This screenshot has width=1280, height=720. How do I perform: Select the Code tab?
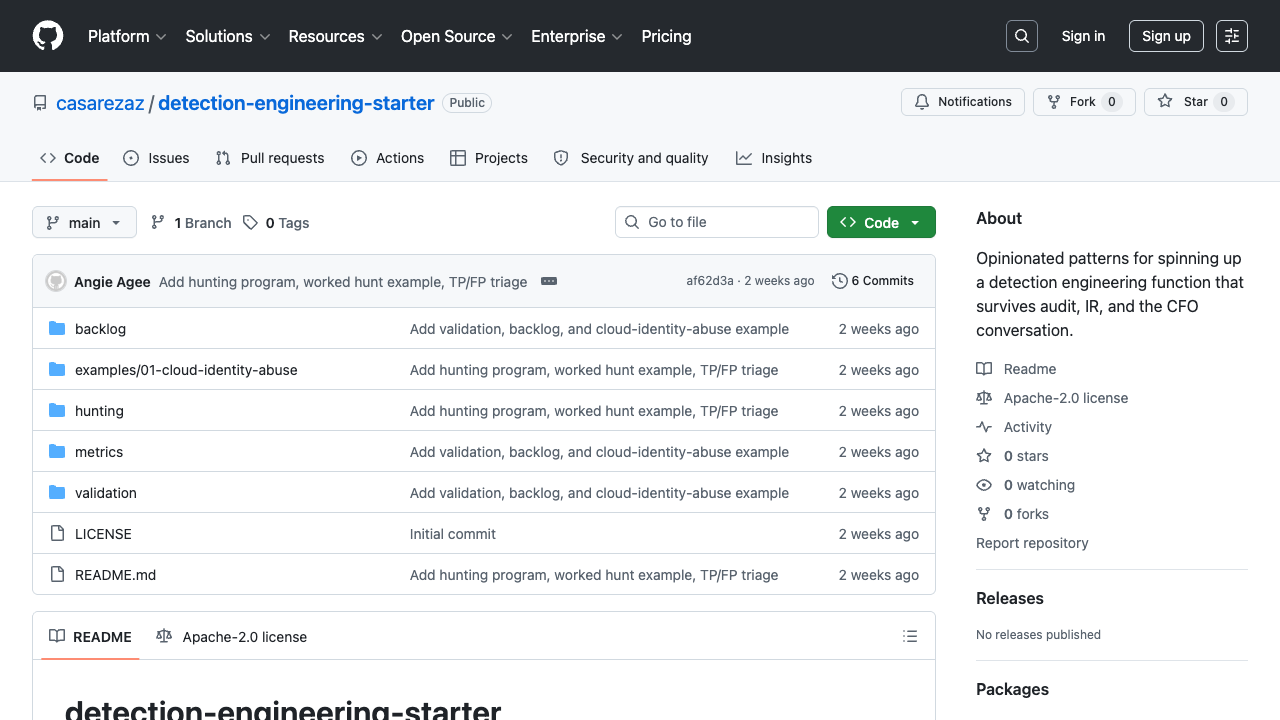(x=70, y=158)
